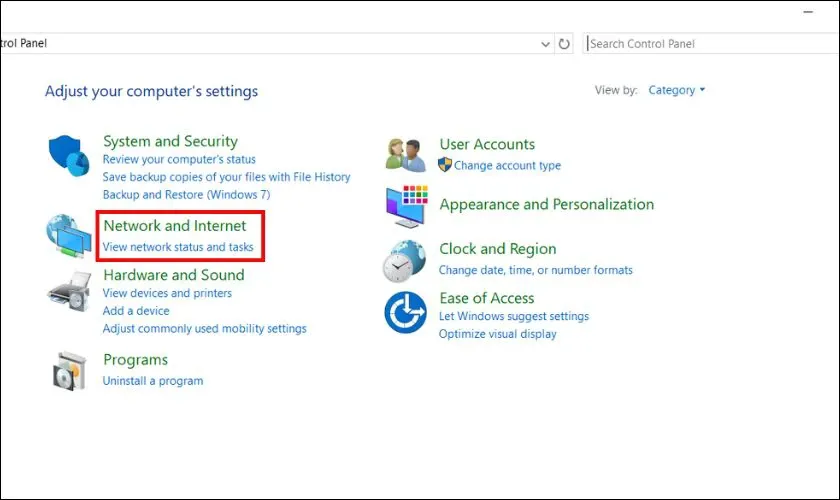The height and width of the screenshot is (500, 840).
Task: Select Uninstall a program link
Action: point(153,381)
